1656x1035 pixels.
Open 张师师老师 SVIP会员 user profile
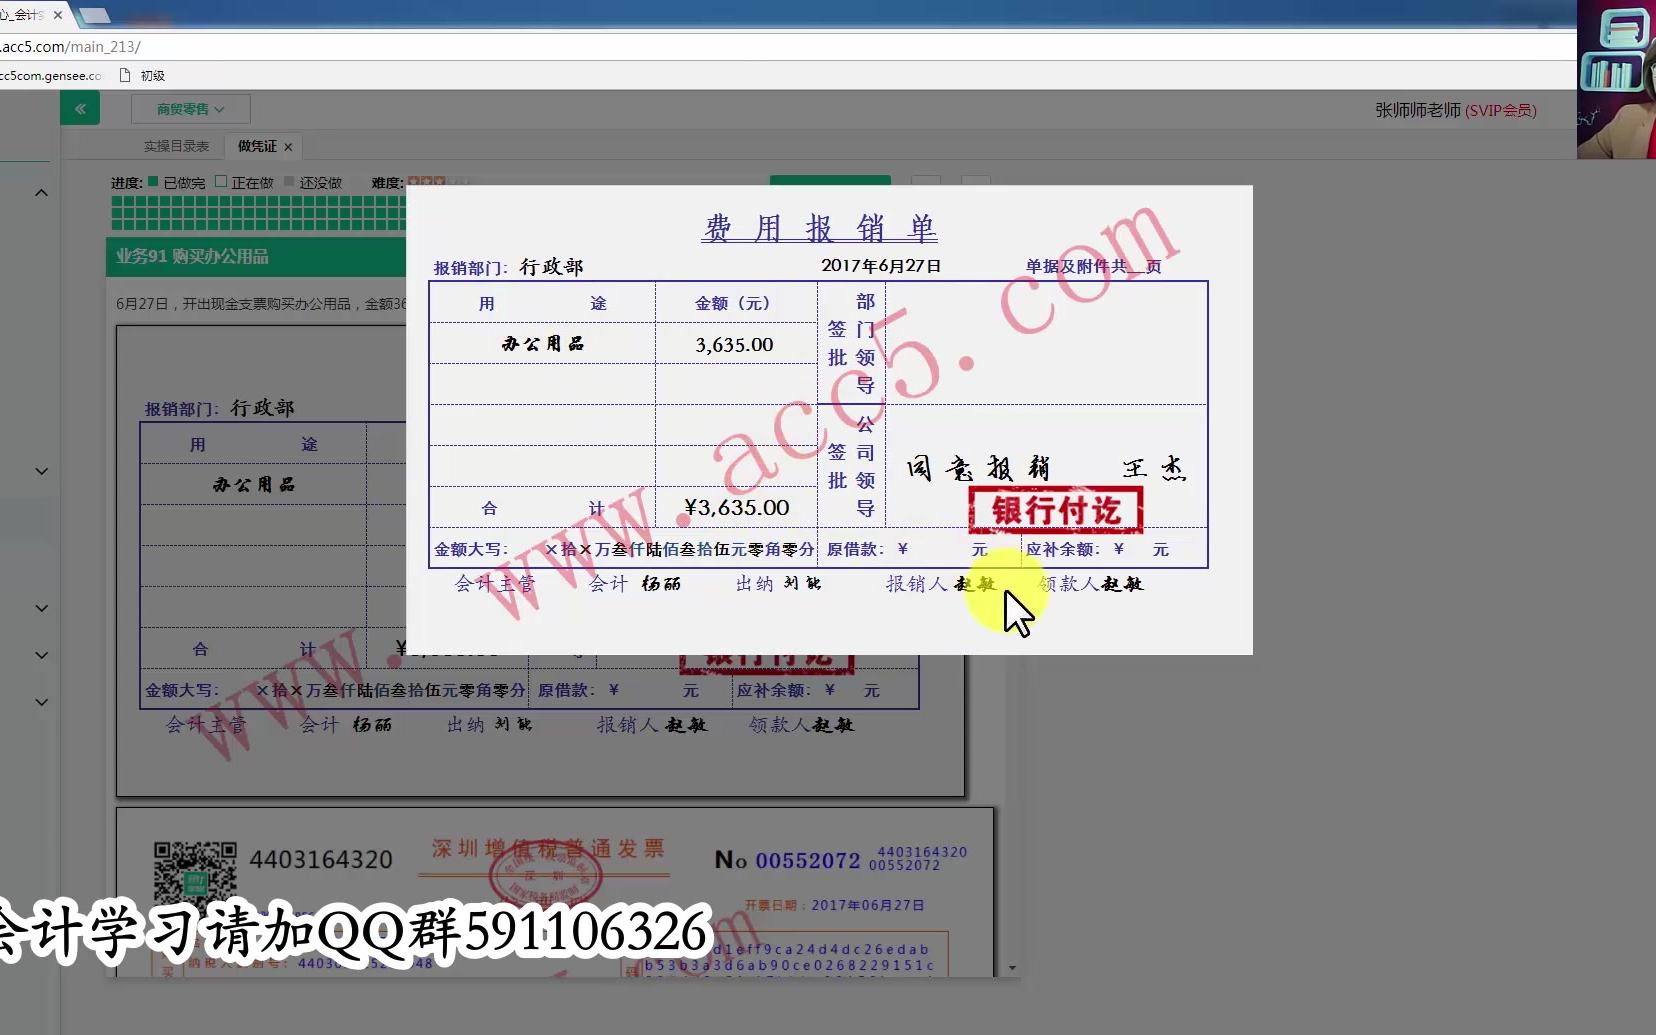1455,110
